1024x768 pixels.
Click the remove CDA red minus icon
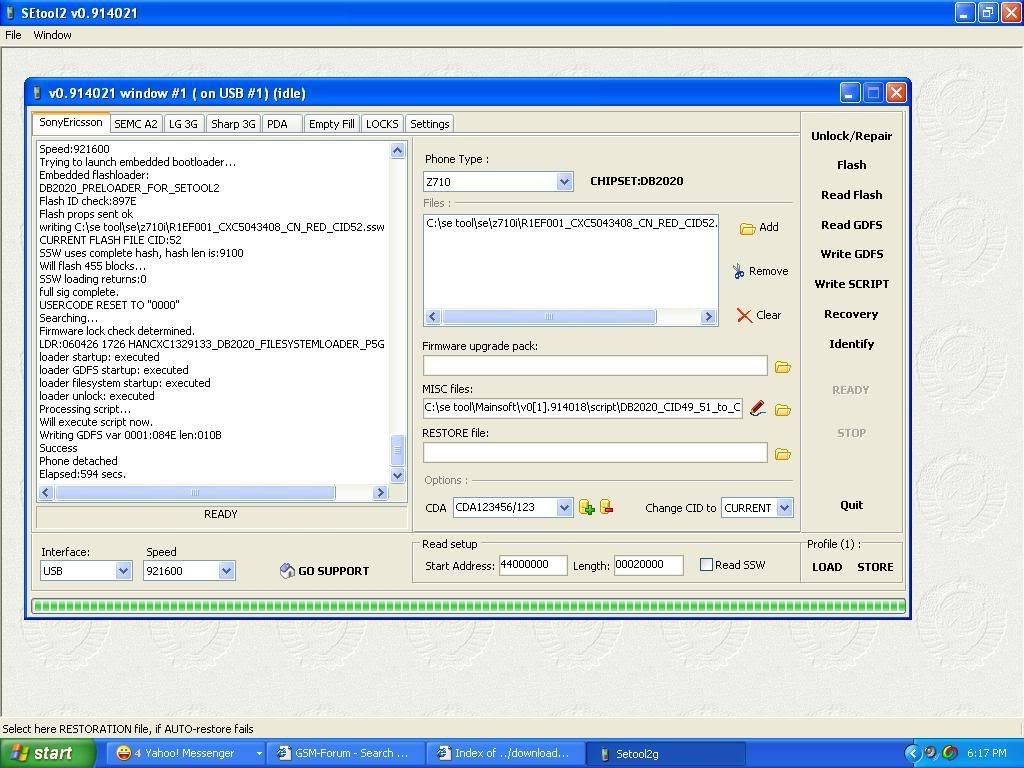(x=606, y=507)
